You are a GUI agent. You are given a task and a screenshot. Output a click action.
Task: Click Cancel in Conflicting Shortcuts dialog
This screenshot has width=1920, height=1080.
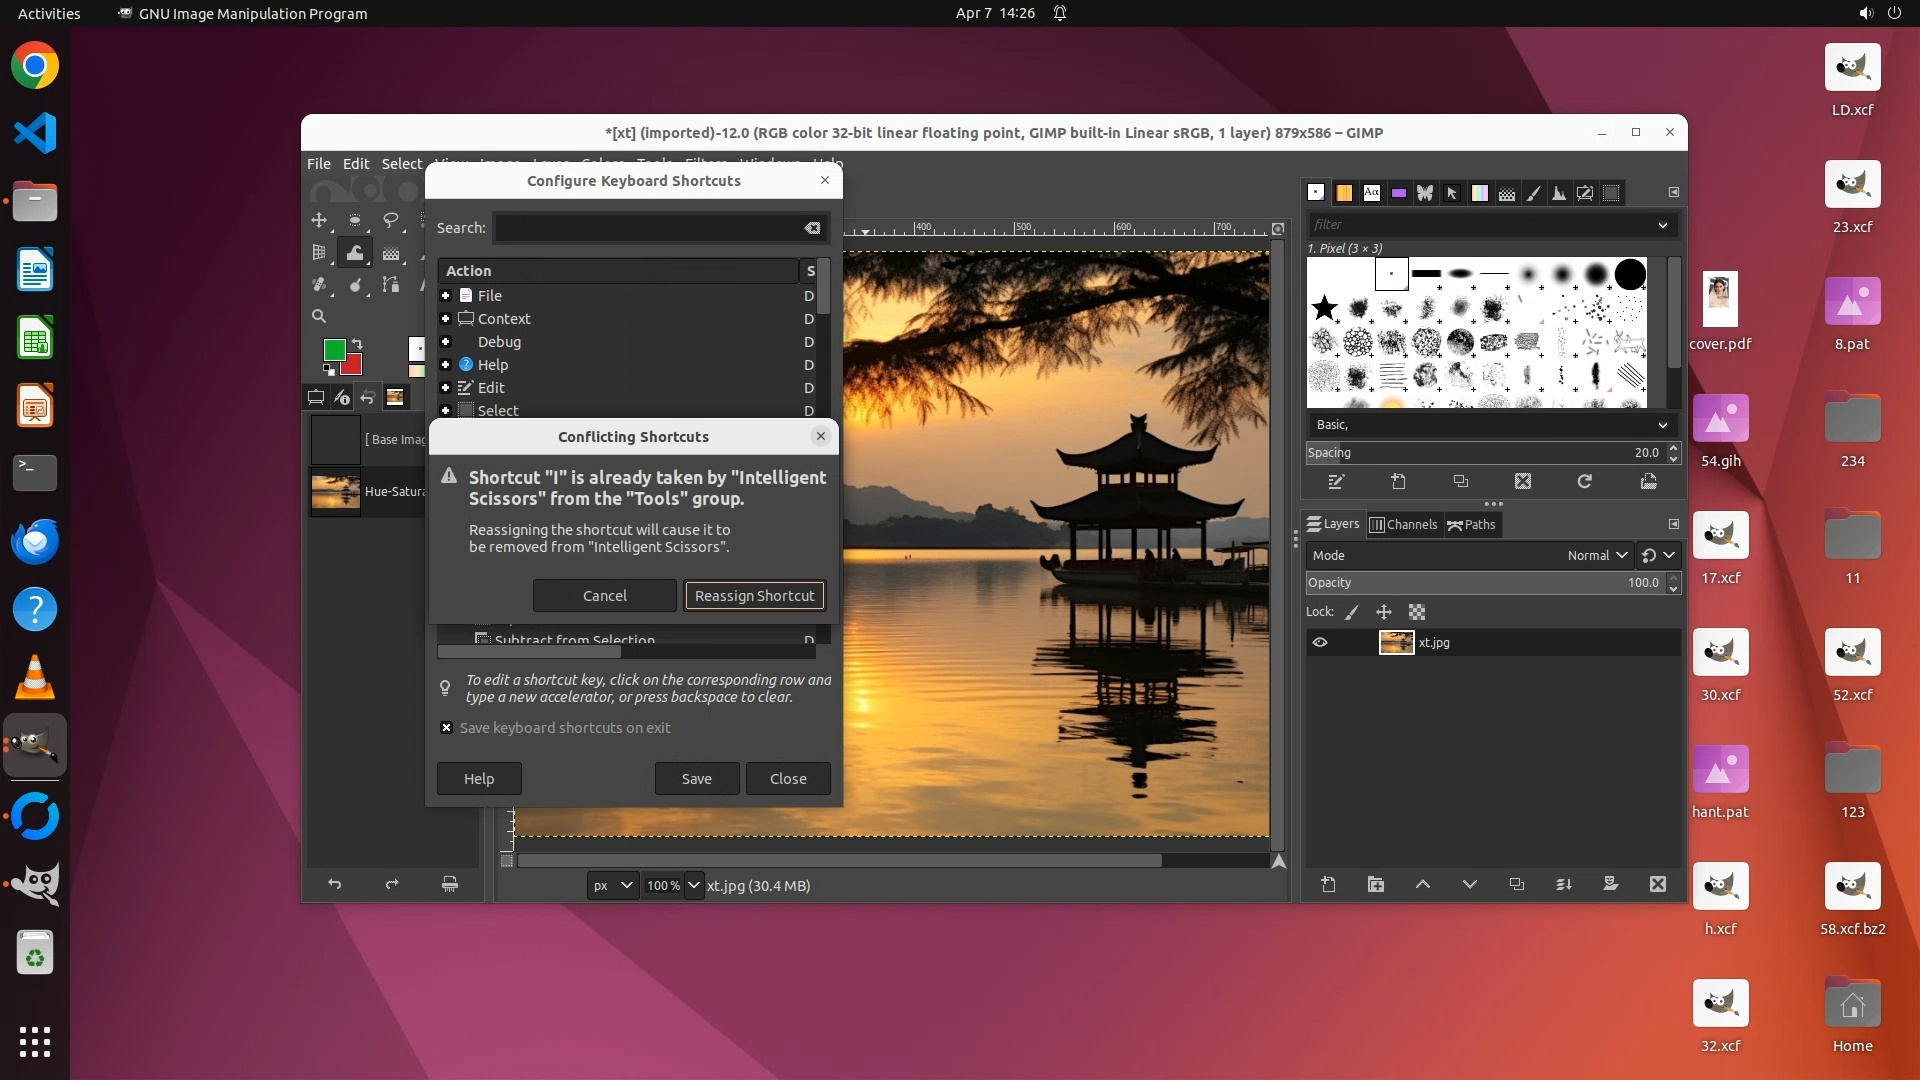[x=604, y=596]
